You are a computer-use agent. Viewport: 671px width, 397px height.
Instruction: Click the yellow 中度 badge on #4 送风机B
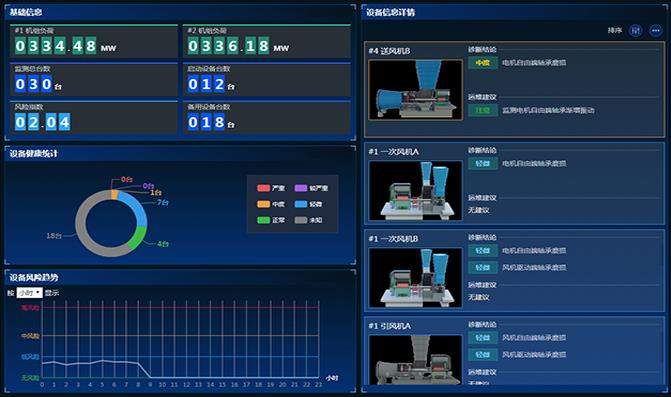tap(483, 63)
